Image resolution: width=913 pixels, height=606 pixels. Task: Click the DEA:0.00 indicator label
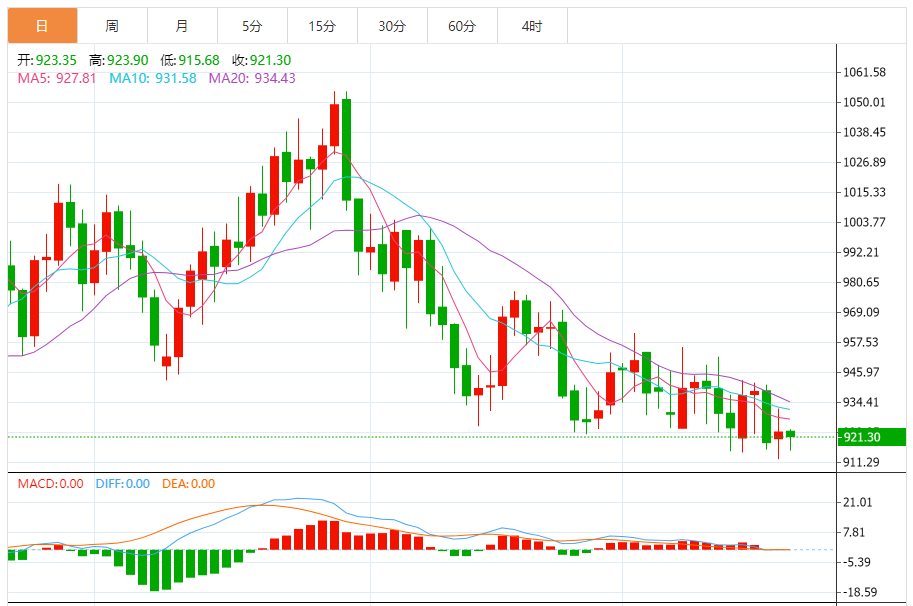click(189, 484)
